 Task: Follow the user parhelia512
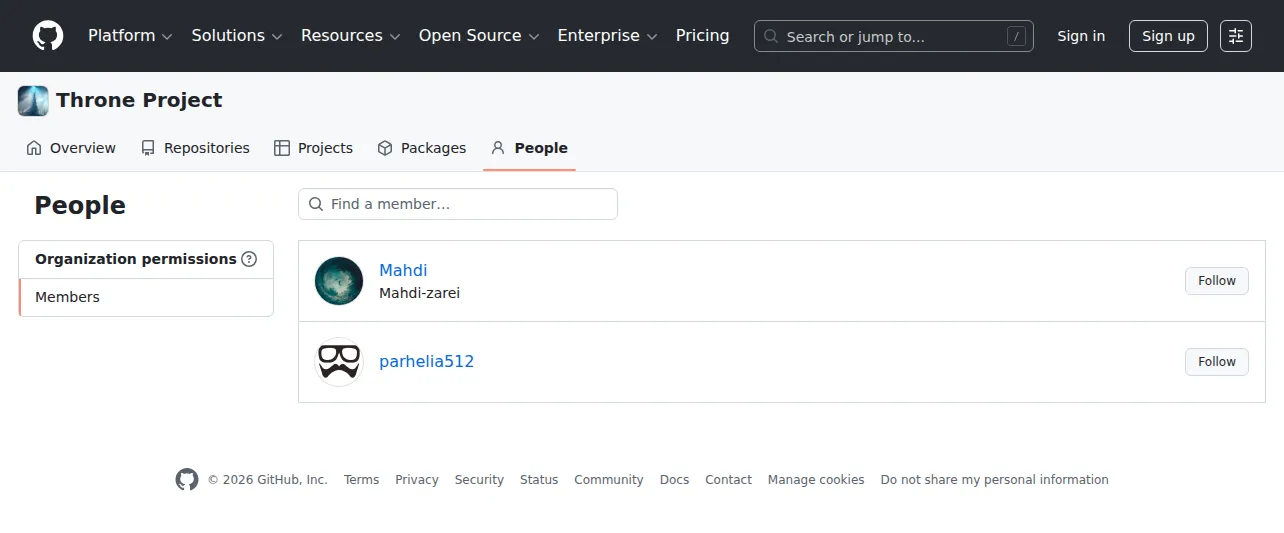tap(1217, 362)
